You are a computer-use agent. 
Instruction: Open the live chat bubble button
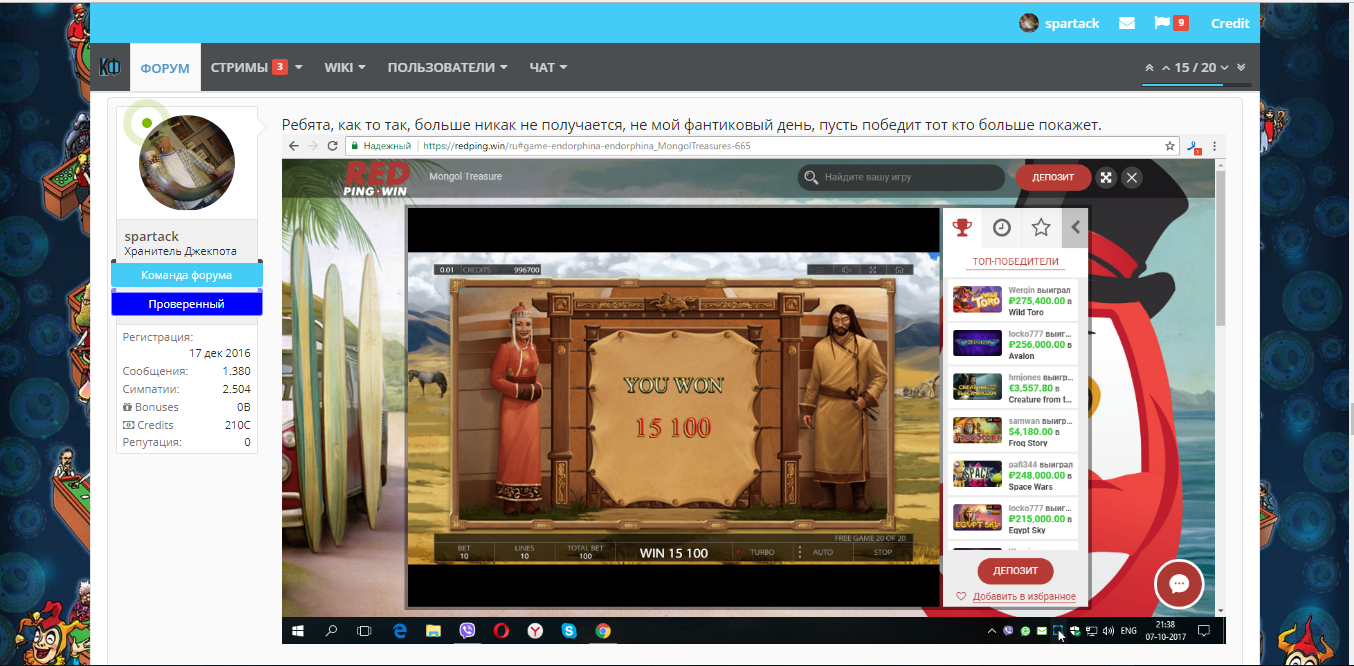click(x=1179, y=585)
